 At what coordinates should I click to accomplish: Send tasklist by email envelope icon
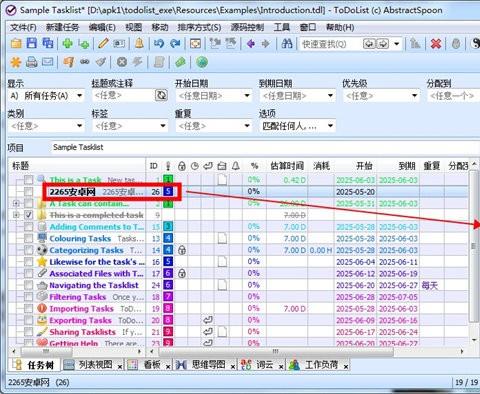tap(48, 62)
